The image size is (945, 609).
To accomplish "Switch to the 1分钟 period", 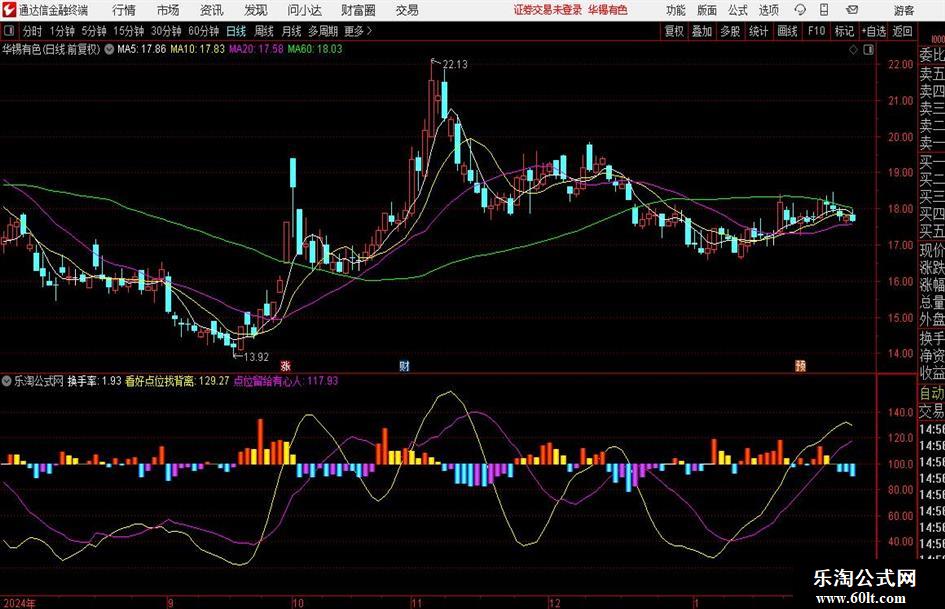I will (x=62, y=31).
